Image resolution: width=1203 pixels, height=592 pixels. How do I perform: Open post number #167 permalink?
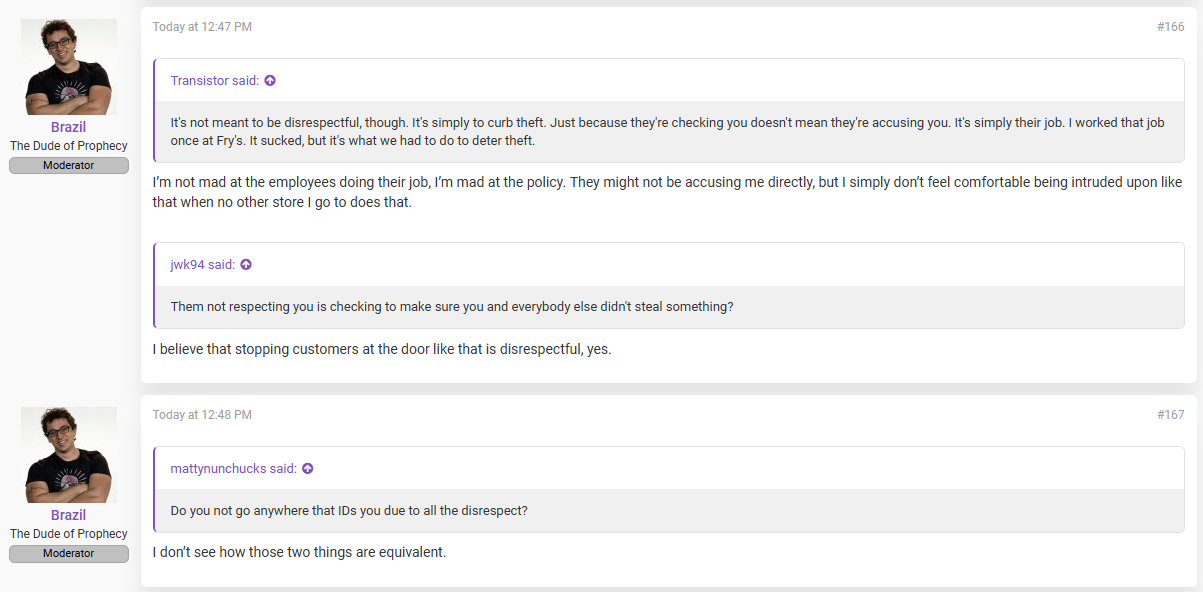(1171, 415)
